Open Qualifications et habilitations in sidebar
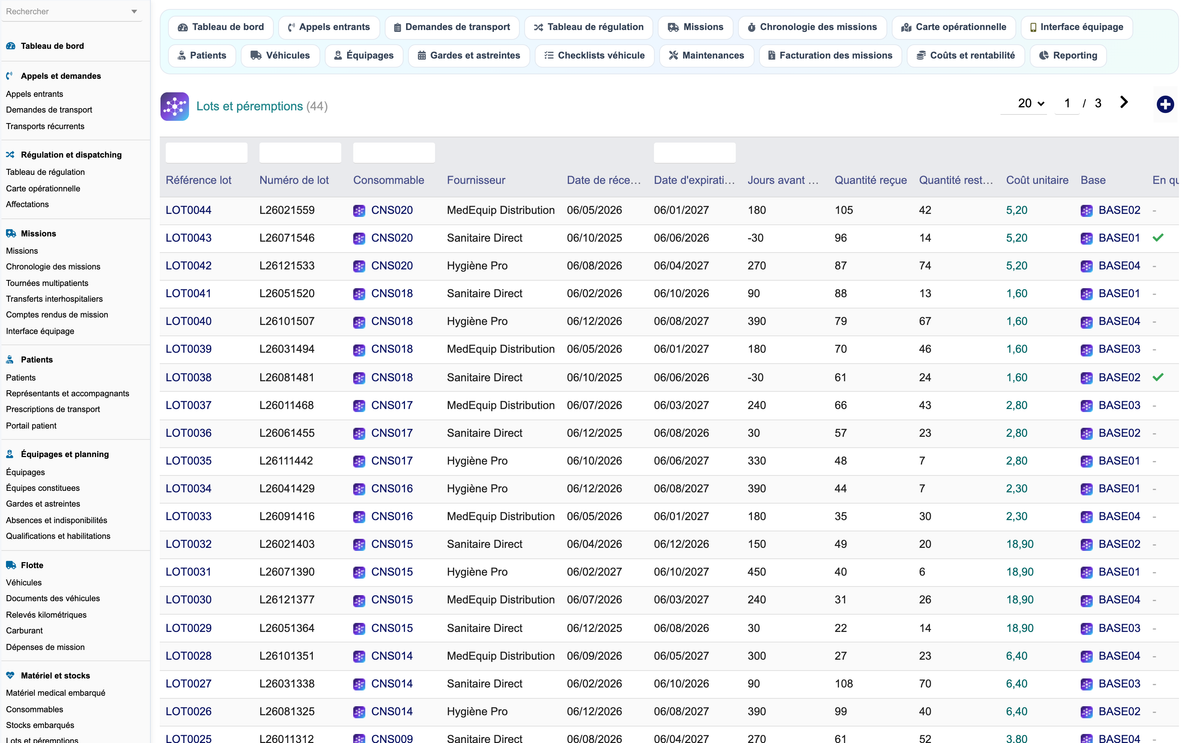The image size is (1200, 743). (x=58, y=536)
